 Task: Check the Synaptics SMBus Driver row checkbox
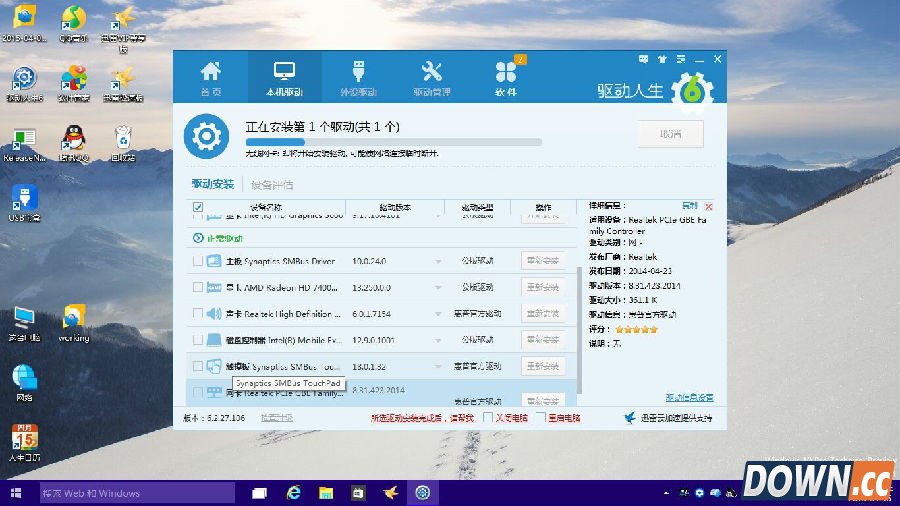[197, 261]
